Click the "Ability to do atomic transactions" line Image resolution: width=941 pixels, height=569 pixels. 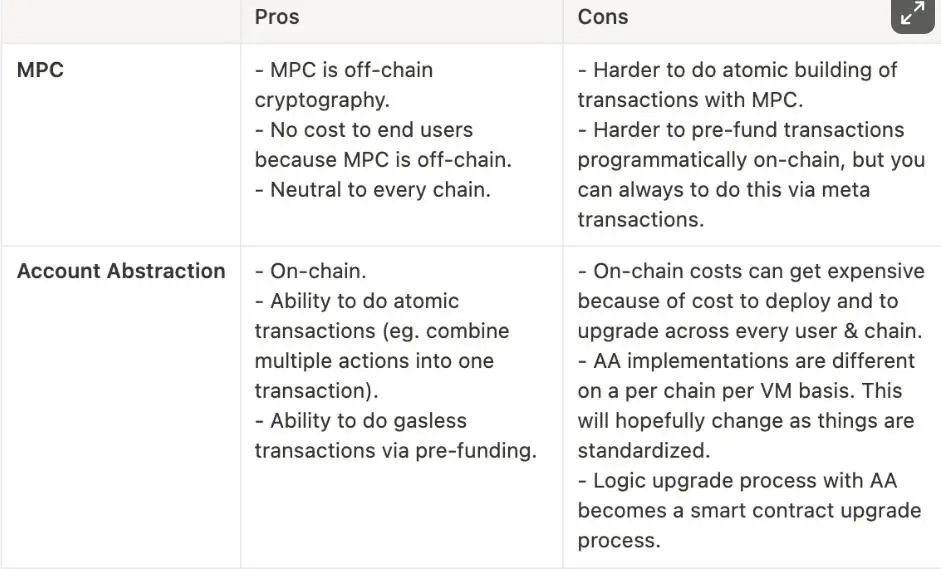coord(356,301)
